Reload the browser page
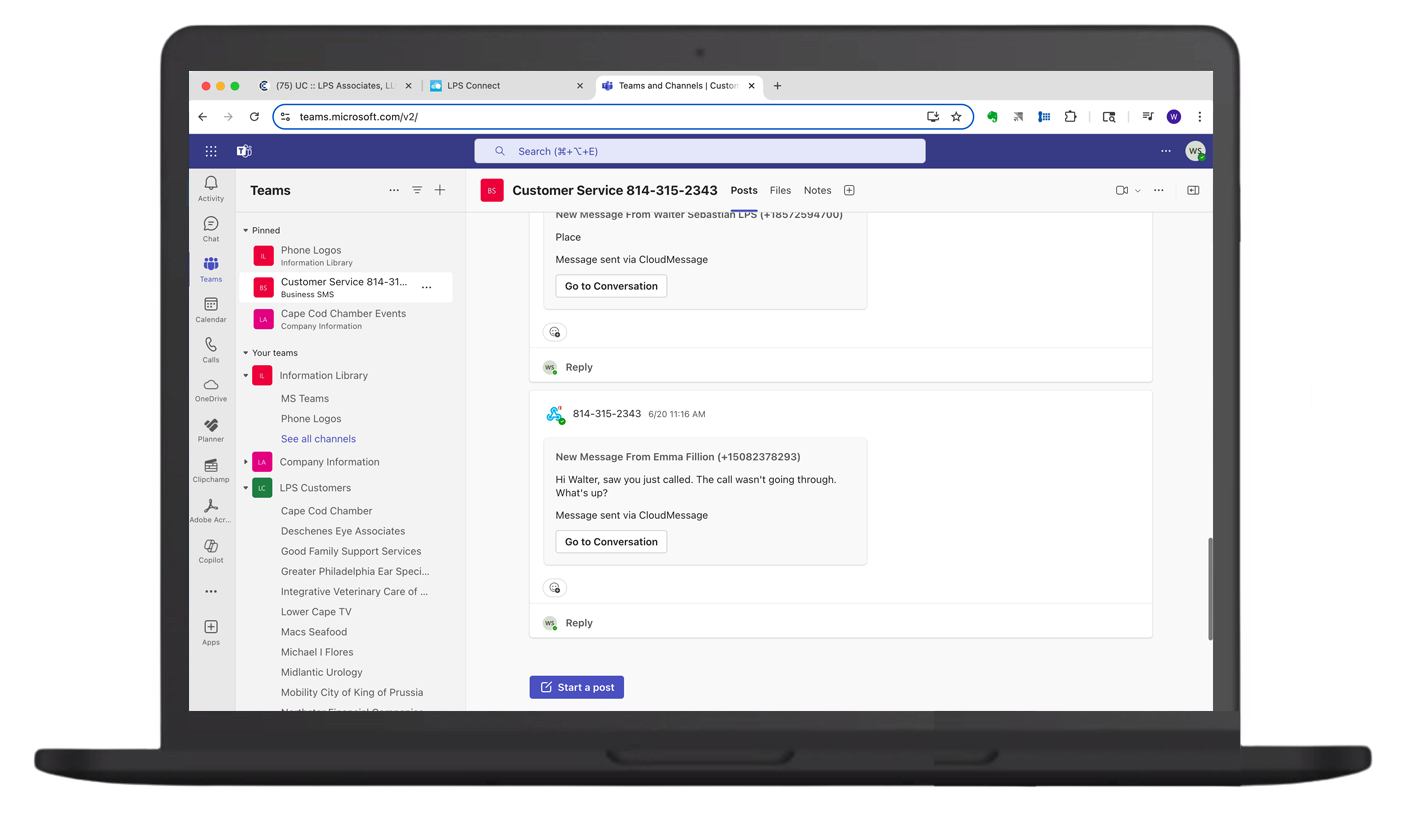This screenshot has height=829, width=1406. coord(254,116)
